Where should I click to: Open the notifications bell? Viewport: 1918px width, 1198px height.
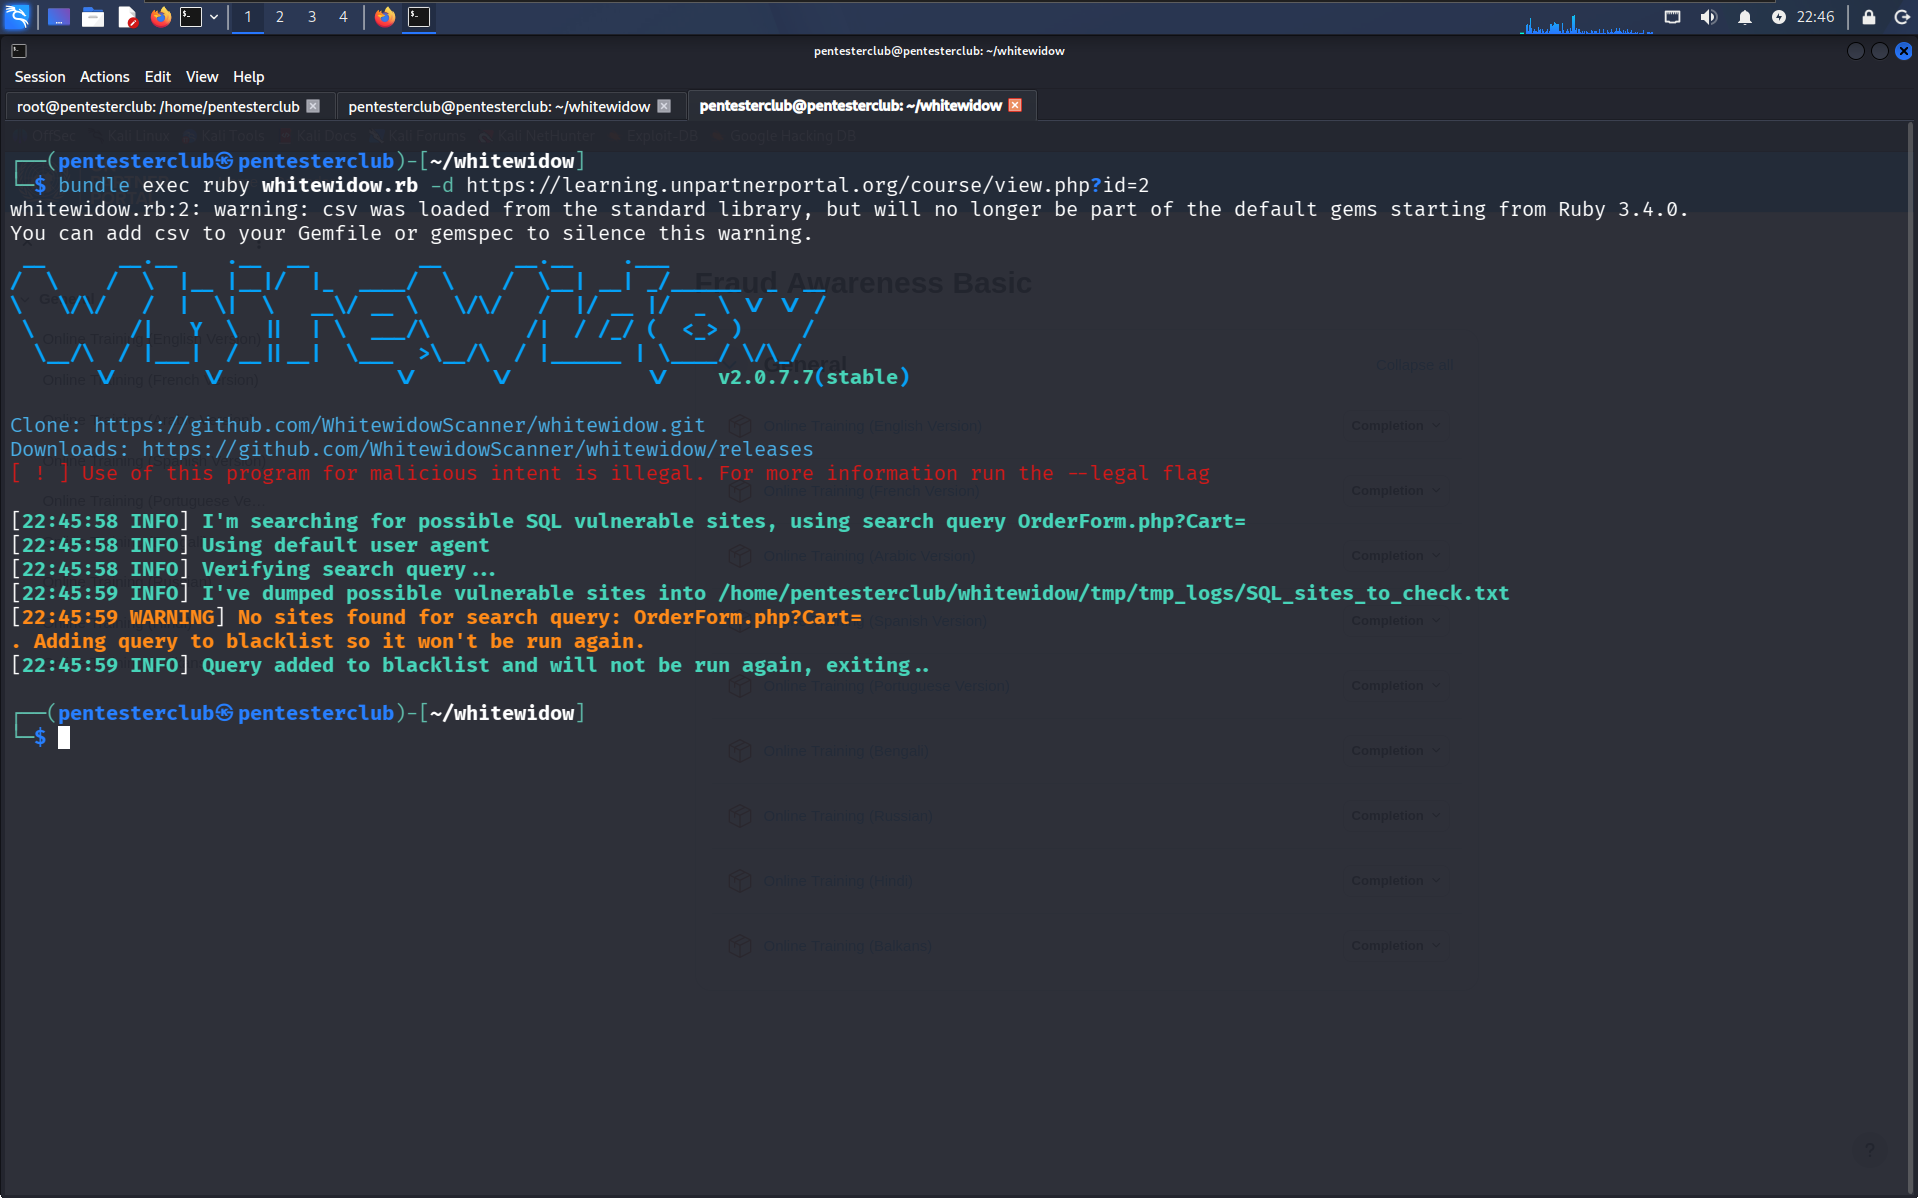tap(1744, 17)
